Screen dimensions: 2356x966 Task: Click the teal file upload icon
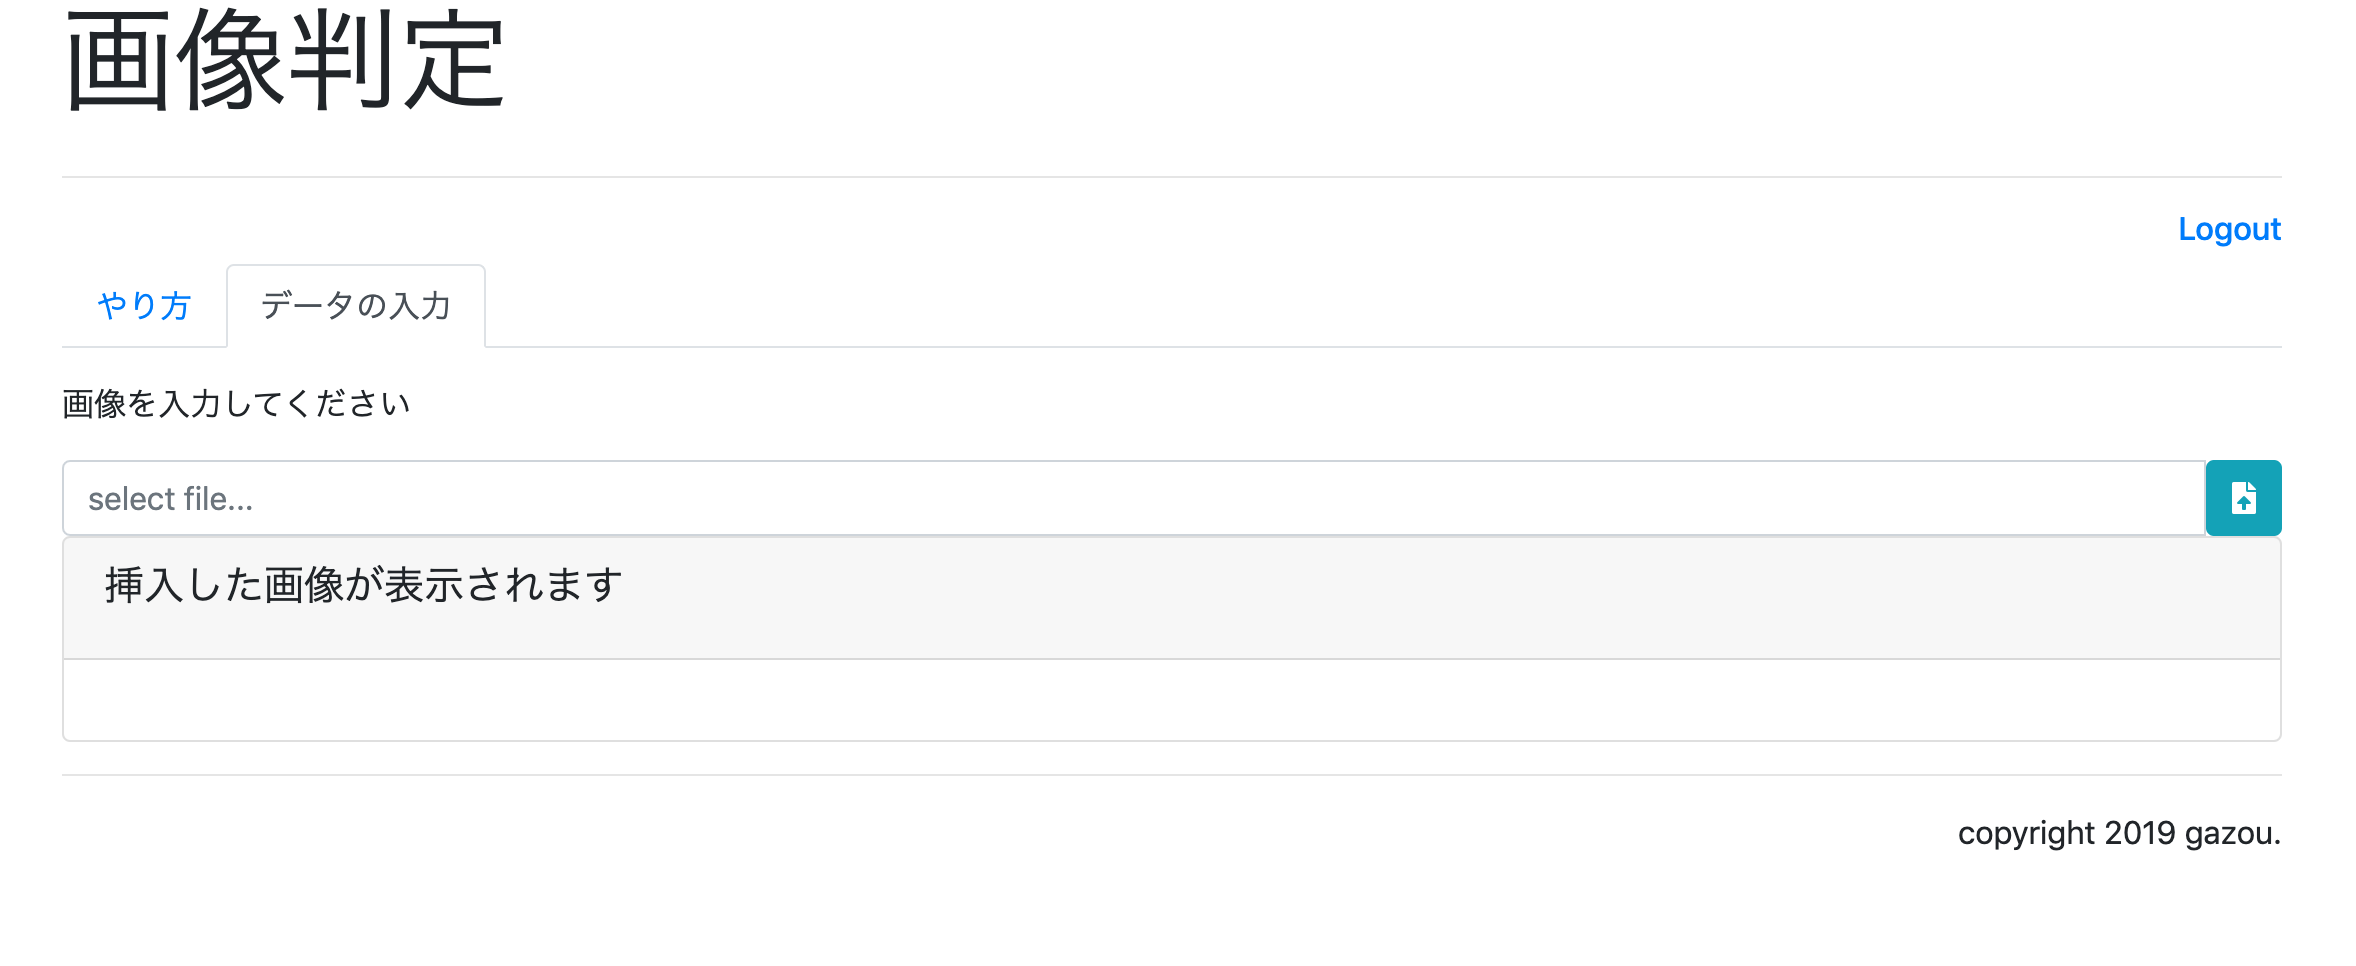(2243, 498)
